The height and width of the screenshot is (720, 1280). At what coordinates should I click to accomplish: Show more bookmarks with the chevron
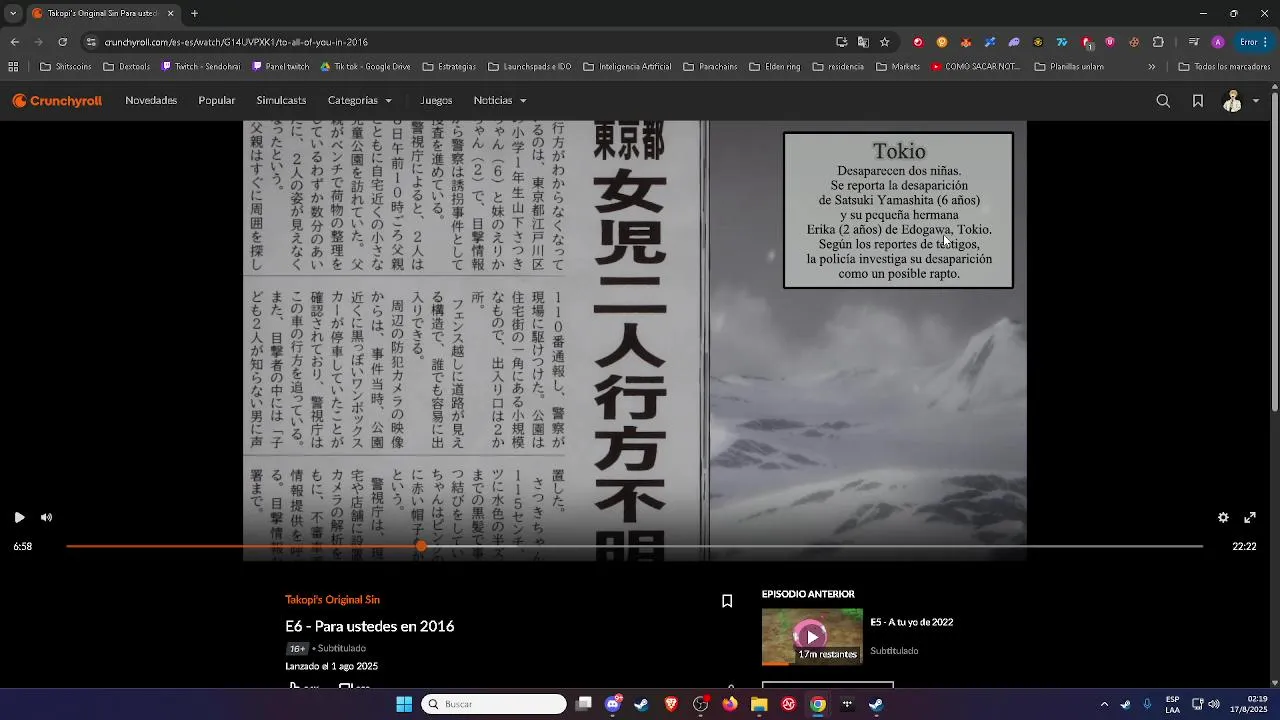click(1152, 67)
